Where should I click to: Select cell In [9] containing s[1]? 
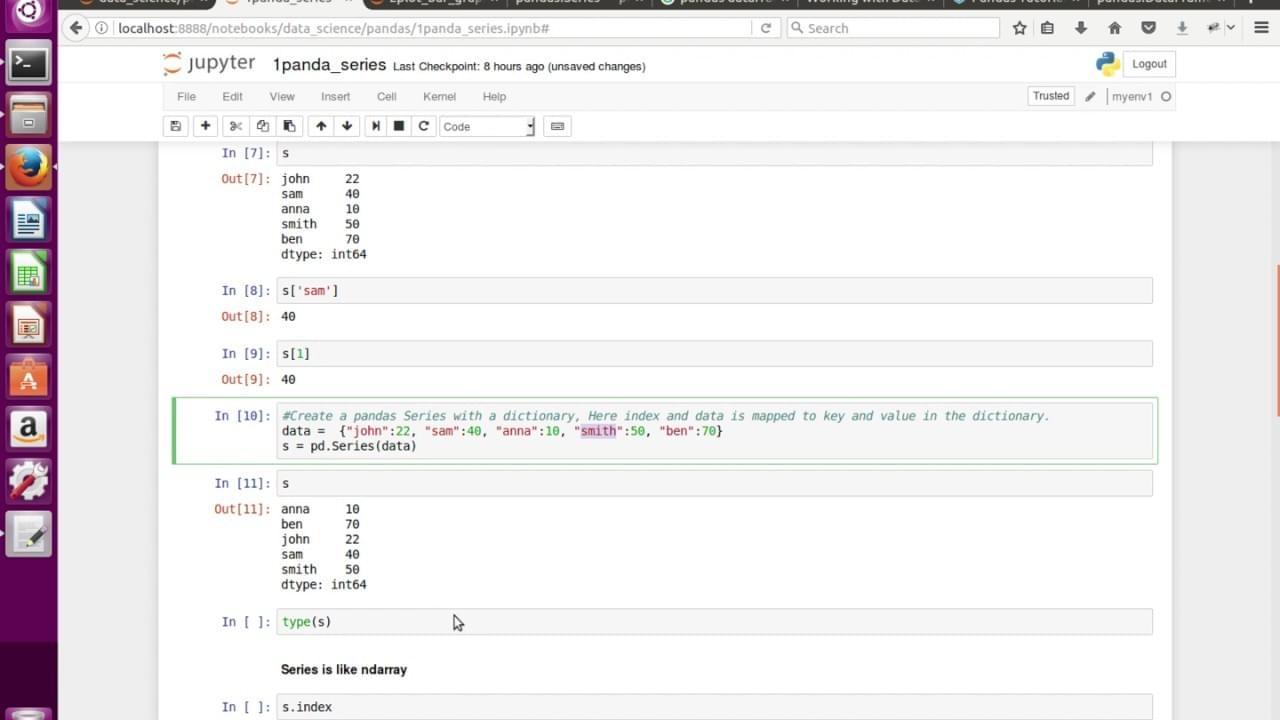(714, 354)
